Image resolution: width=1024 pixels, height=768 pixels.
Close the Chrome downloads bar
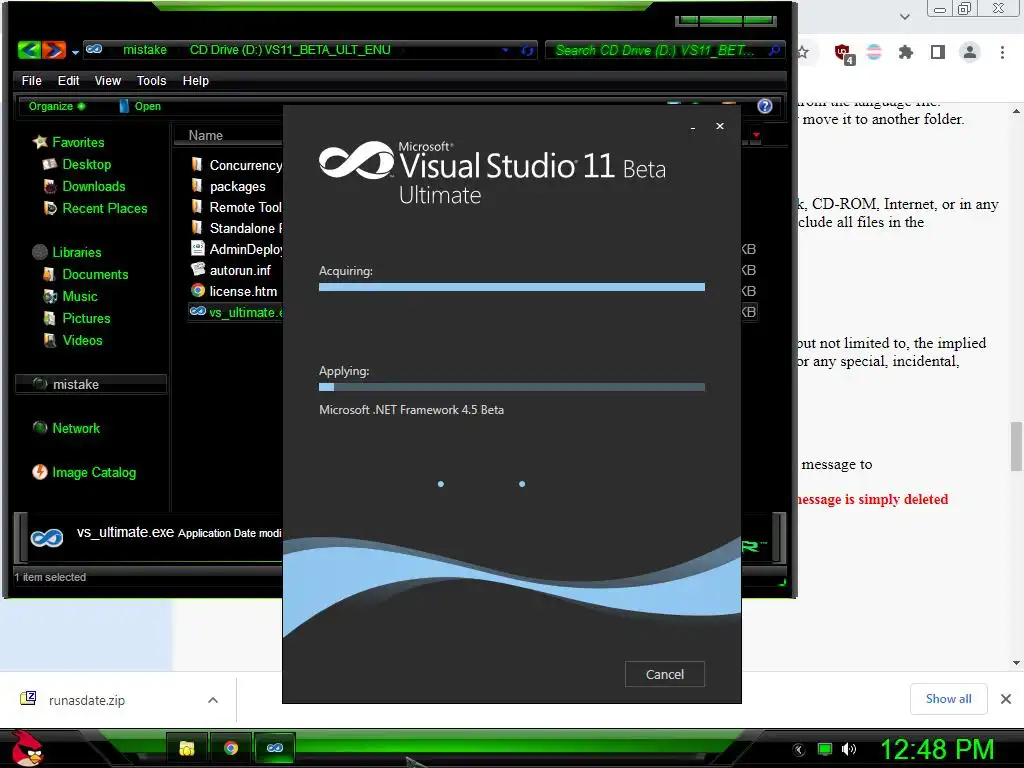point(1006,699)
